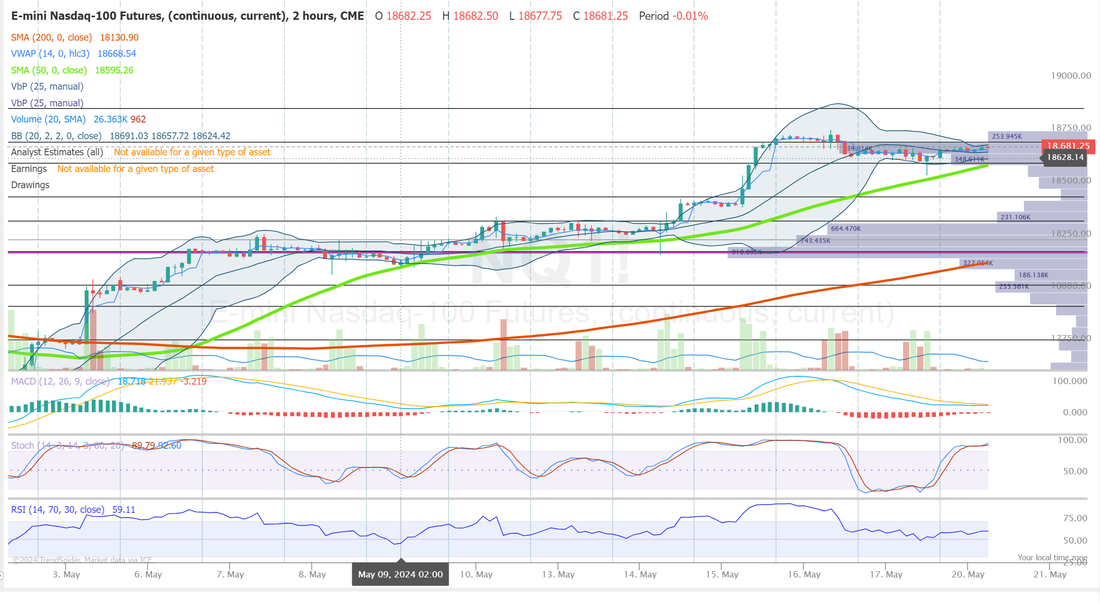1100x603 pixels.
Task: Click the 3. May date axis label
Action: (x=67, y=574)
